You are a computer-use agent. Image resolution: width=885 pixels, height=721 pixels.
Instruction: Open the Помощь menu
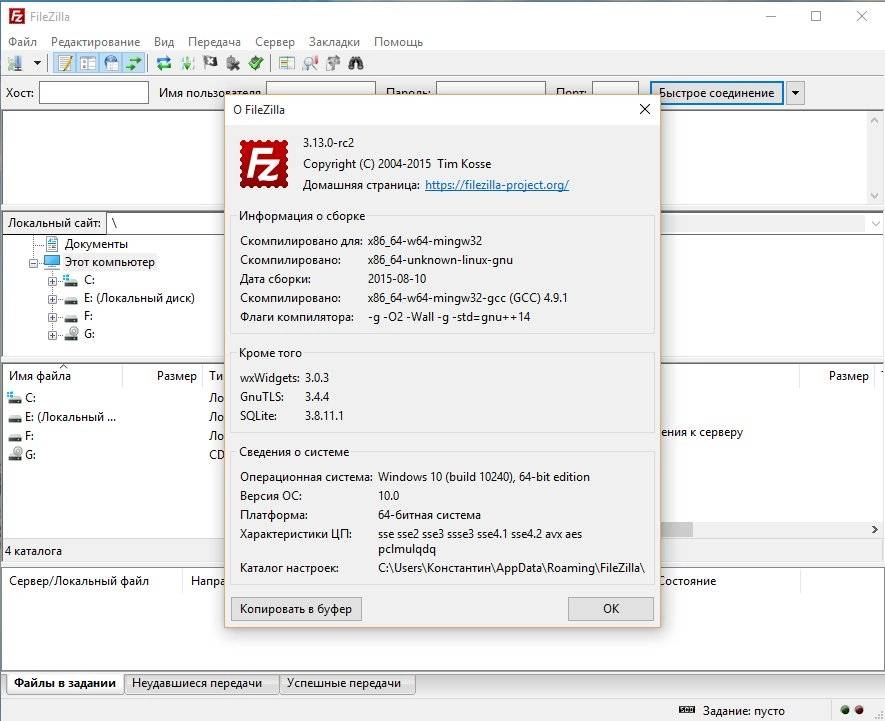(x=398, y=42)
